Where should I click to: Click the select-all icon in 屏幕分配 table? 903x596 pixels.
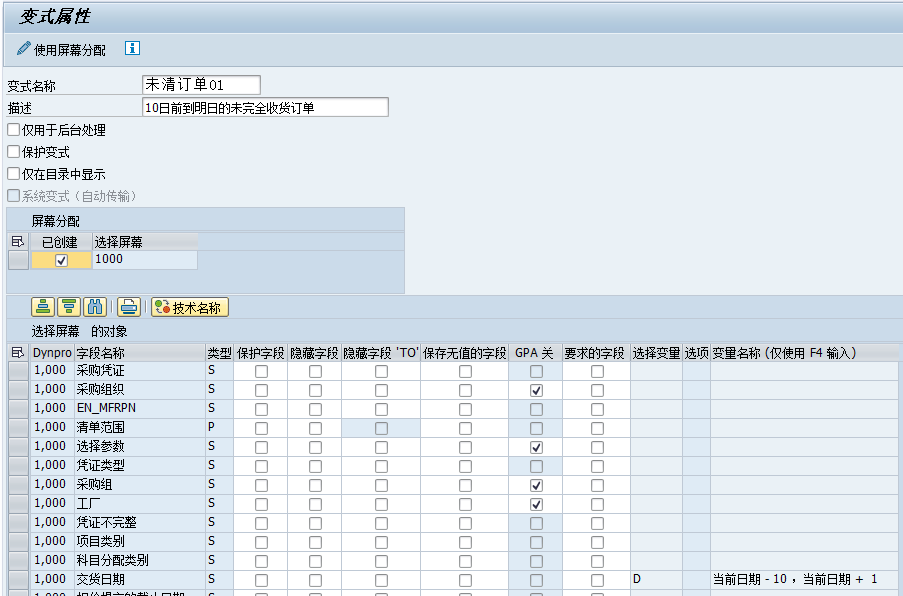click(18, 242)
